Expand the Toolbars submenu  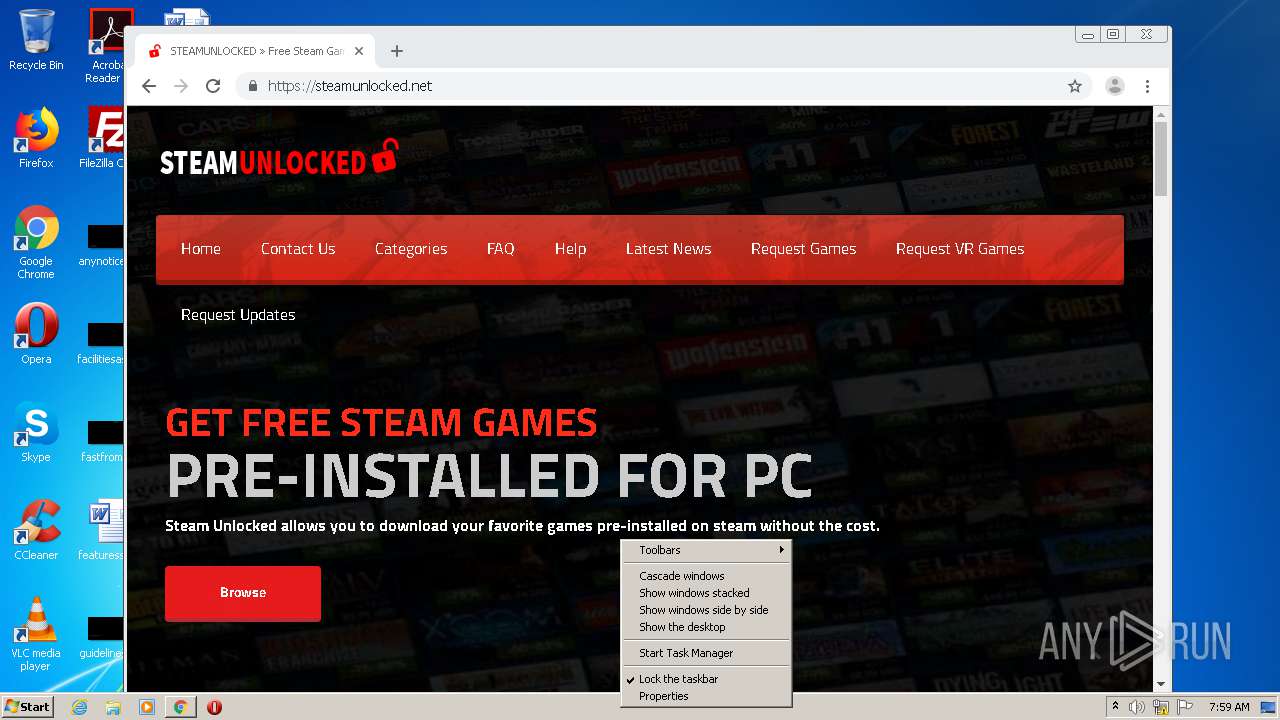pyautogui.click(x=706, y=550)
